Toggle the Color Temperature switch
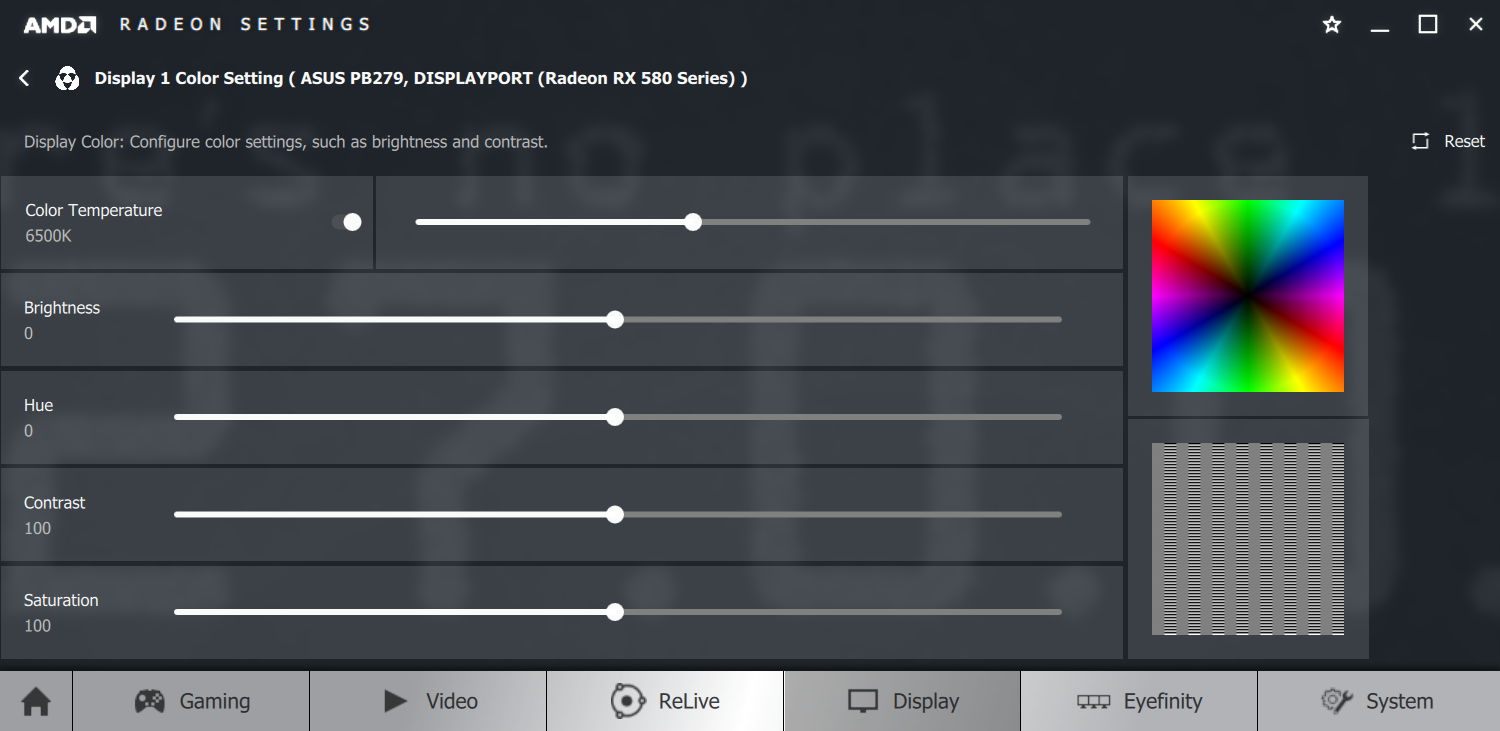Screen dimensions: 1500x731 347,222
